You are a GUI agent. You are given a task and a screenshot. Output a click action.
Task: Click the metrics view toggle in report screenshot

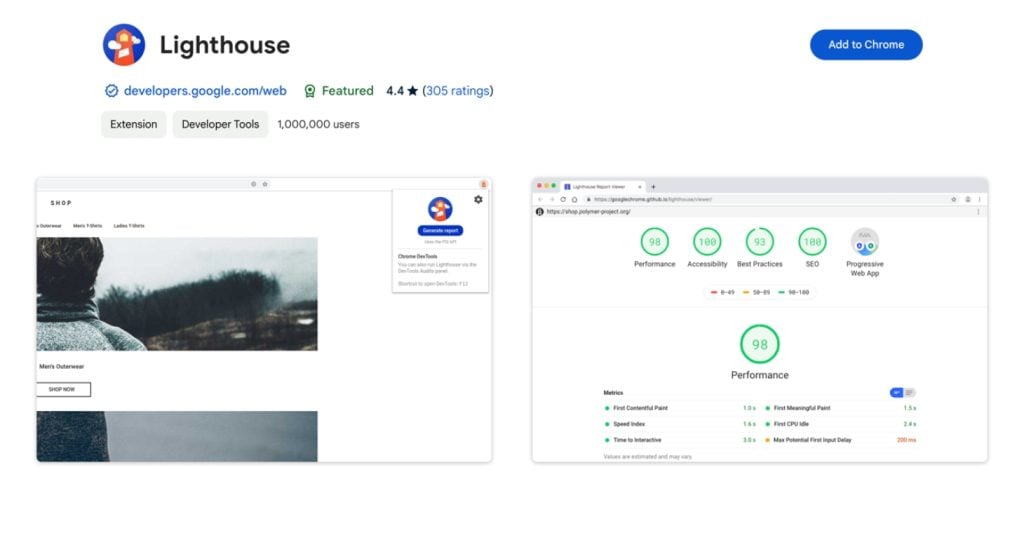(903, 393)
